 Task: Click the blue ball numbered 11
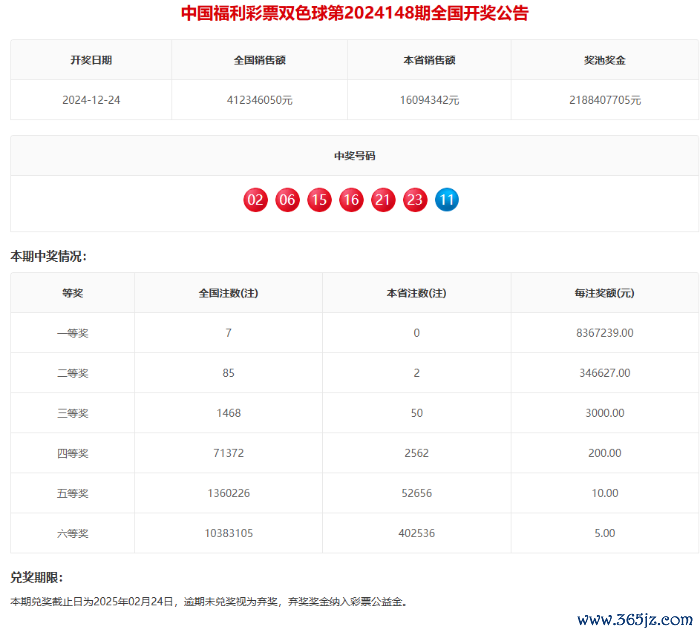point(447,200)
